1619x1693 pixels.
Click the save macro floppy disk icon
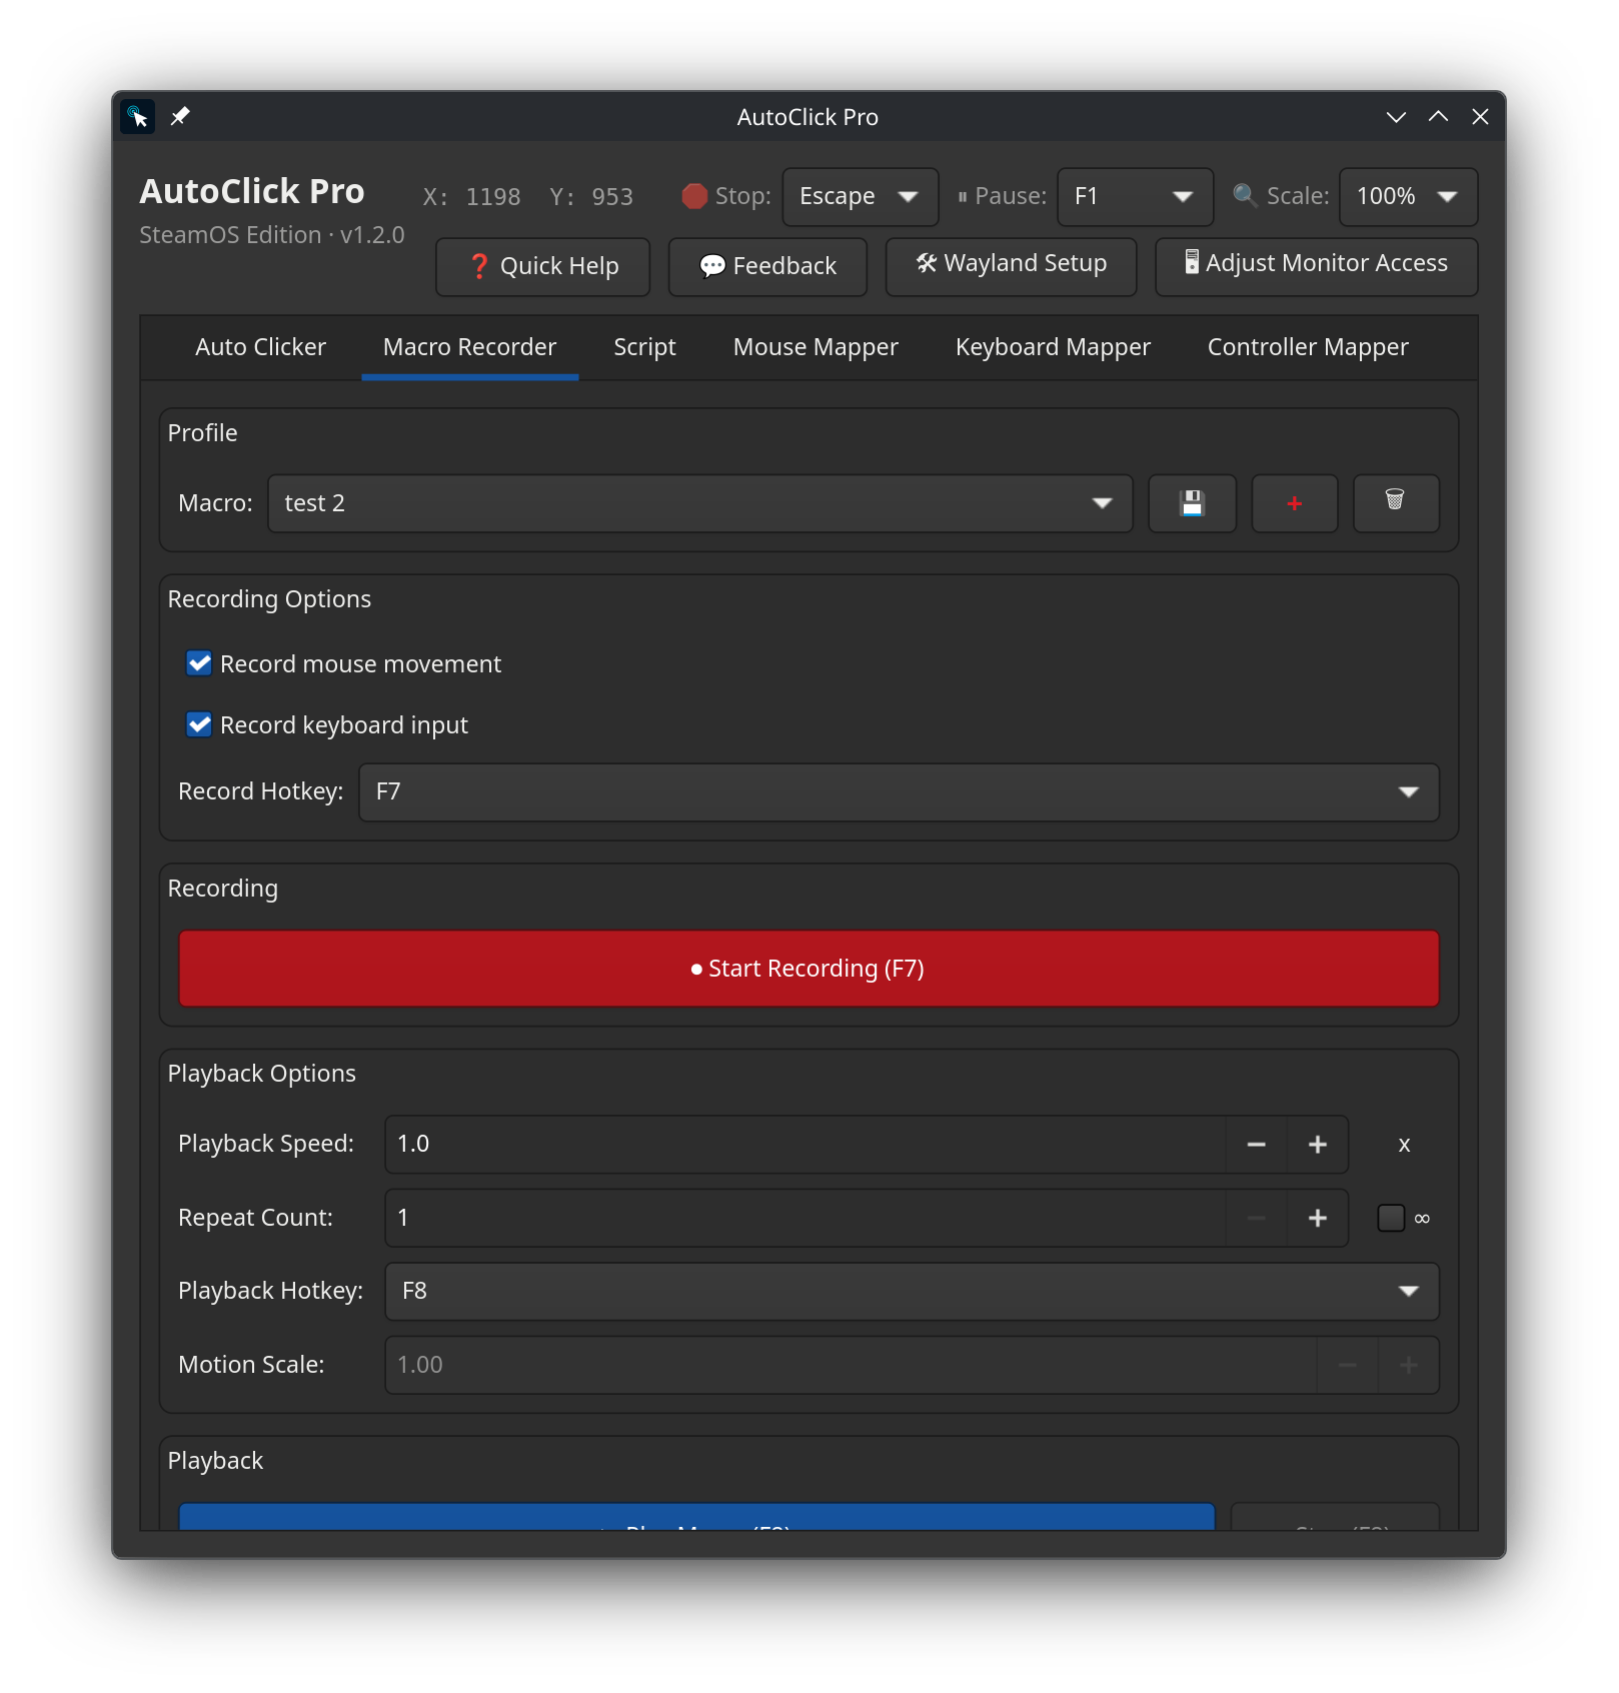coord(1191,503)
